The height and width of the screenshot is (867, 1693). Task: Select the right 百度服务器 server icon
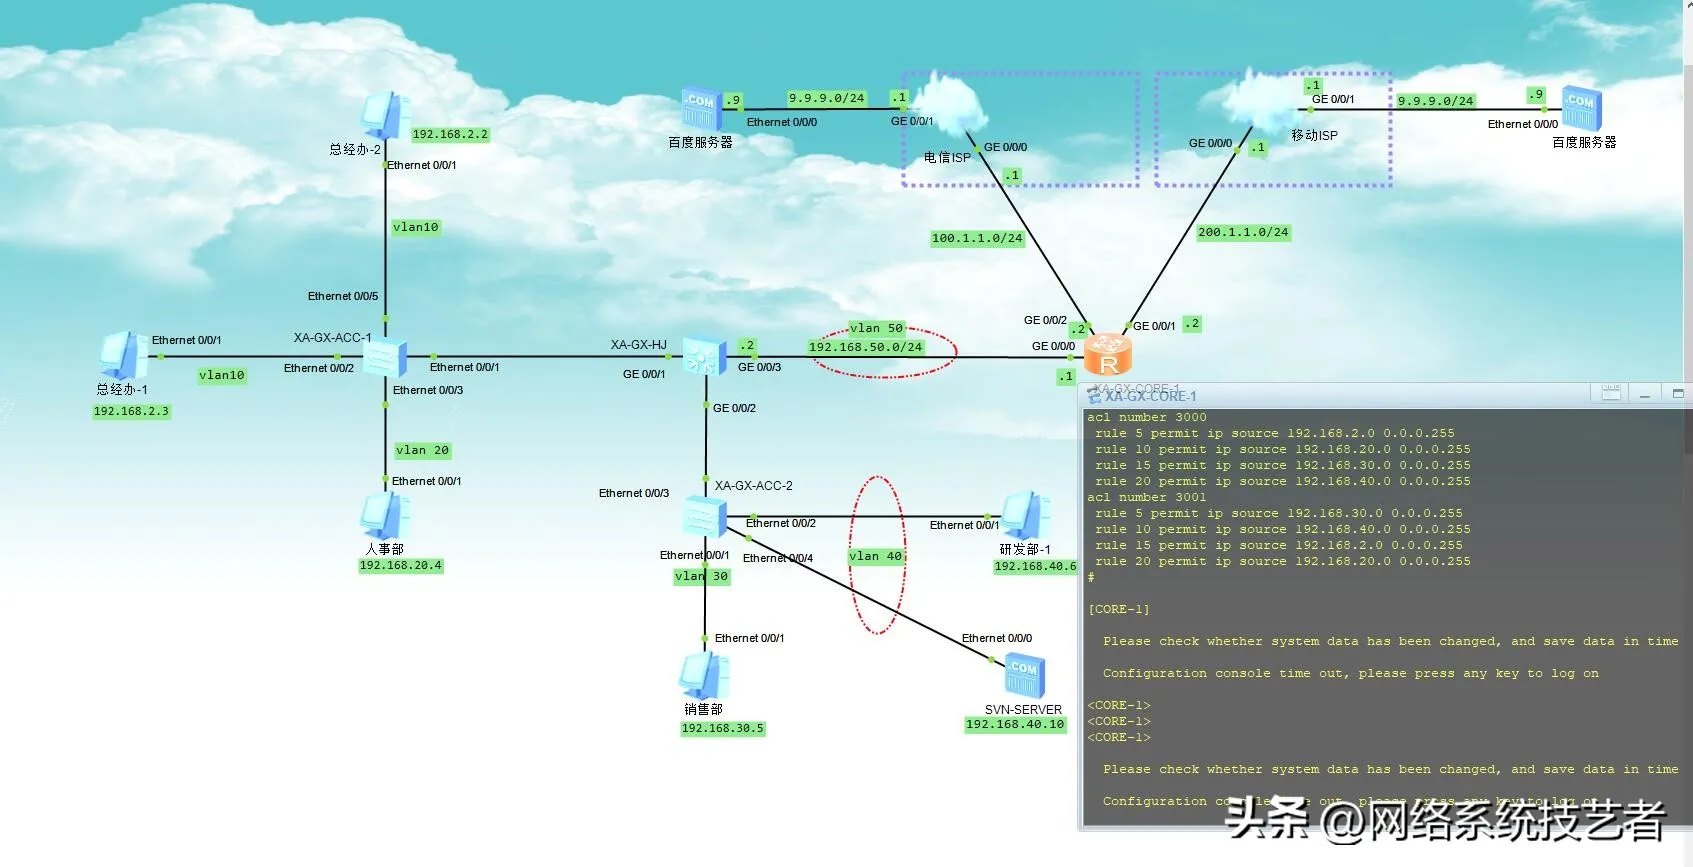coord(1581,109)
